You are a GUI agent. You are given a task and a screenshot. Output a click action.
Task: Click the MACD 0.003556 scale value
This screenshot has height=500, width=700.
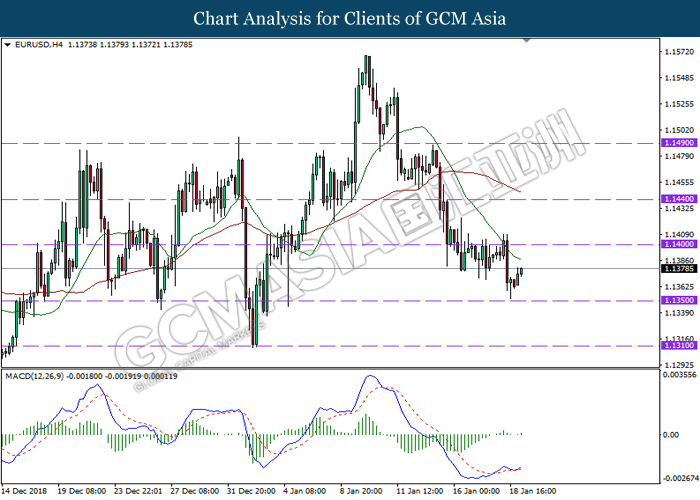coord(679,375)
